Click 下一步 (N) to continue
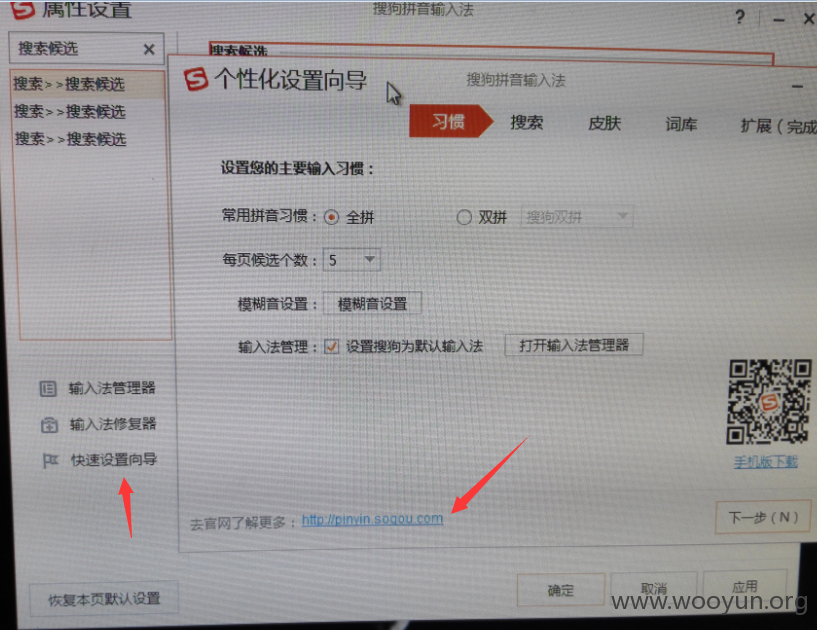The image size is (817, 630). click(x=763, y=517)
